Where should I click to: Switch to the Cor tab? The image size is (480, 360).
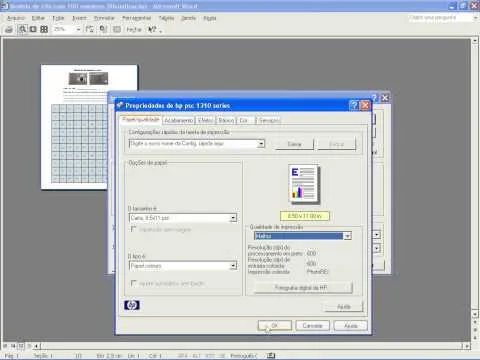pyautogui.click(x=244, y=120)
